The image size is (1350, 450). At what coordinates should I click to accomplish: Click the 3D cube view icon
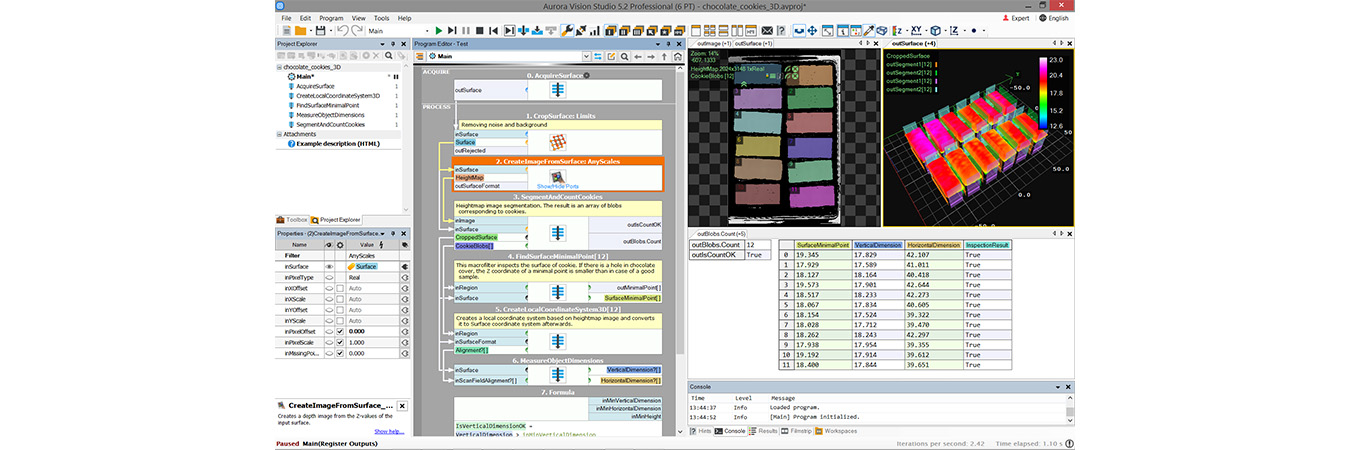tap(935, 31)
